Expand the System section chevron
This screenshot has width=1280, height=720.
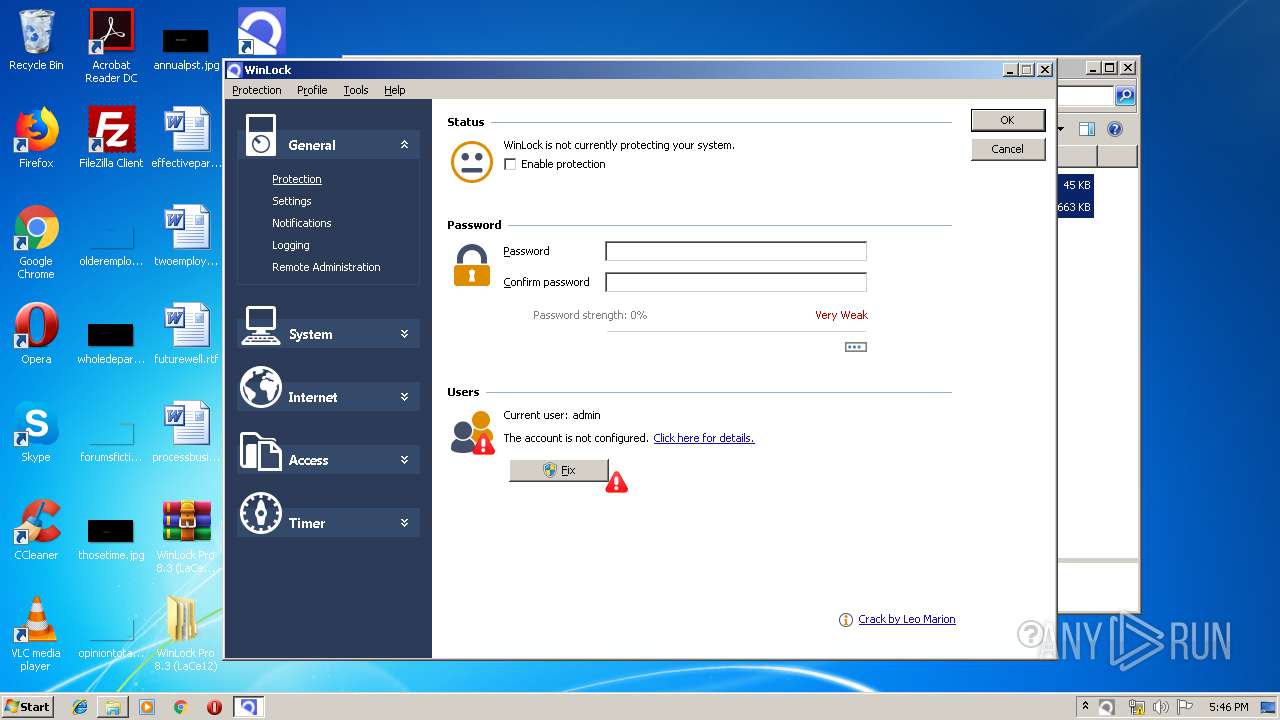(404, 334)
